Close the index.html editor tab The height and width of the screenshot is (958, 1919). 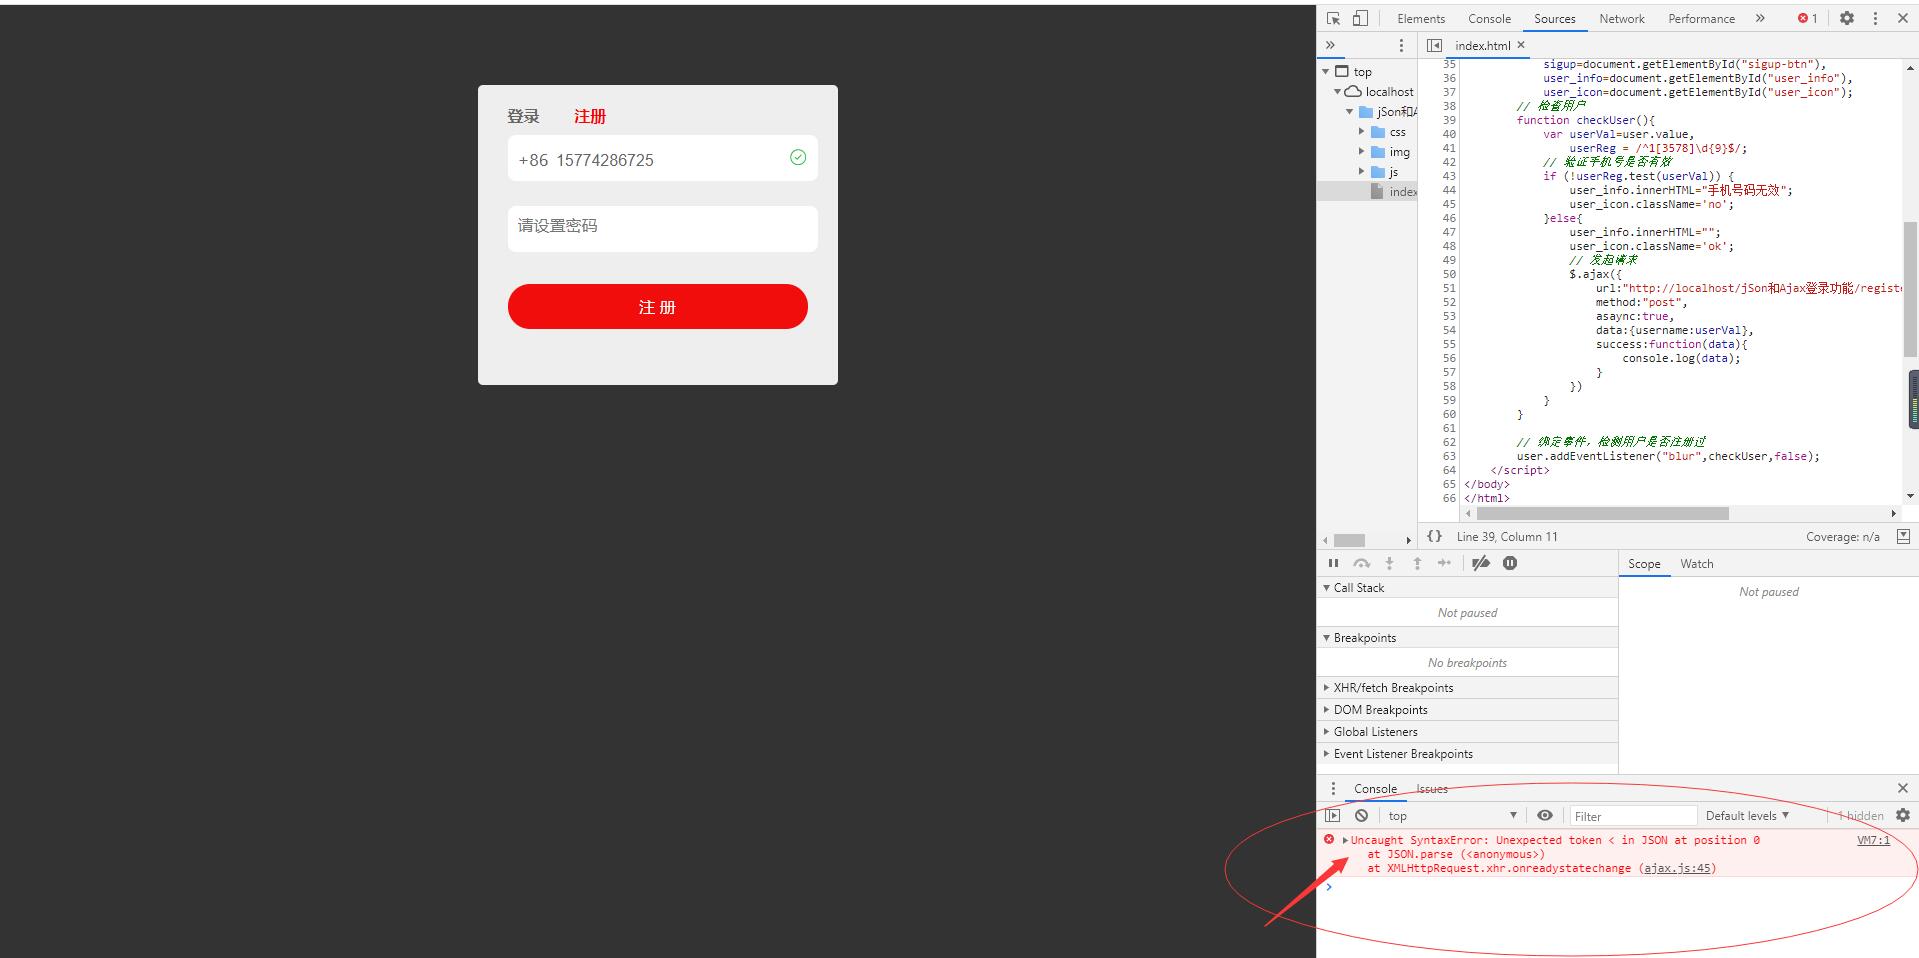tap(1521, 45)
